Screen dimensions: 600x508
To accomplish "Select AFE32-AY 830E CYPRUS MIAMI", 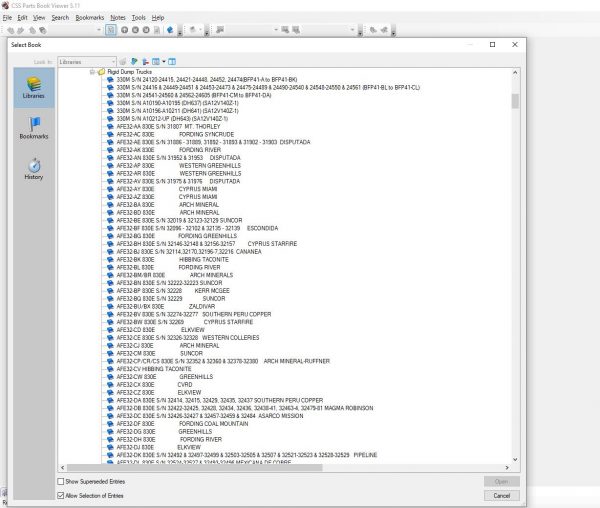I will click(x=167, y=189).
